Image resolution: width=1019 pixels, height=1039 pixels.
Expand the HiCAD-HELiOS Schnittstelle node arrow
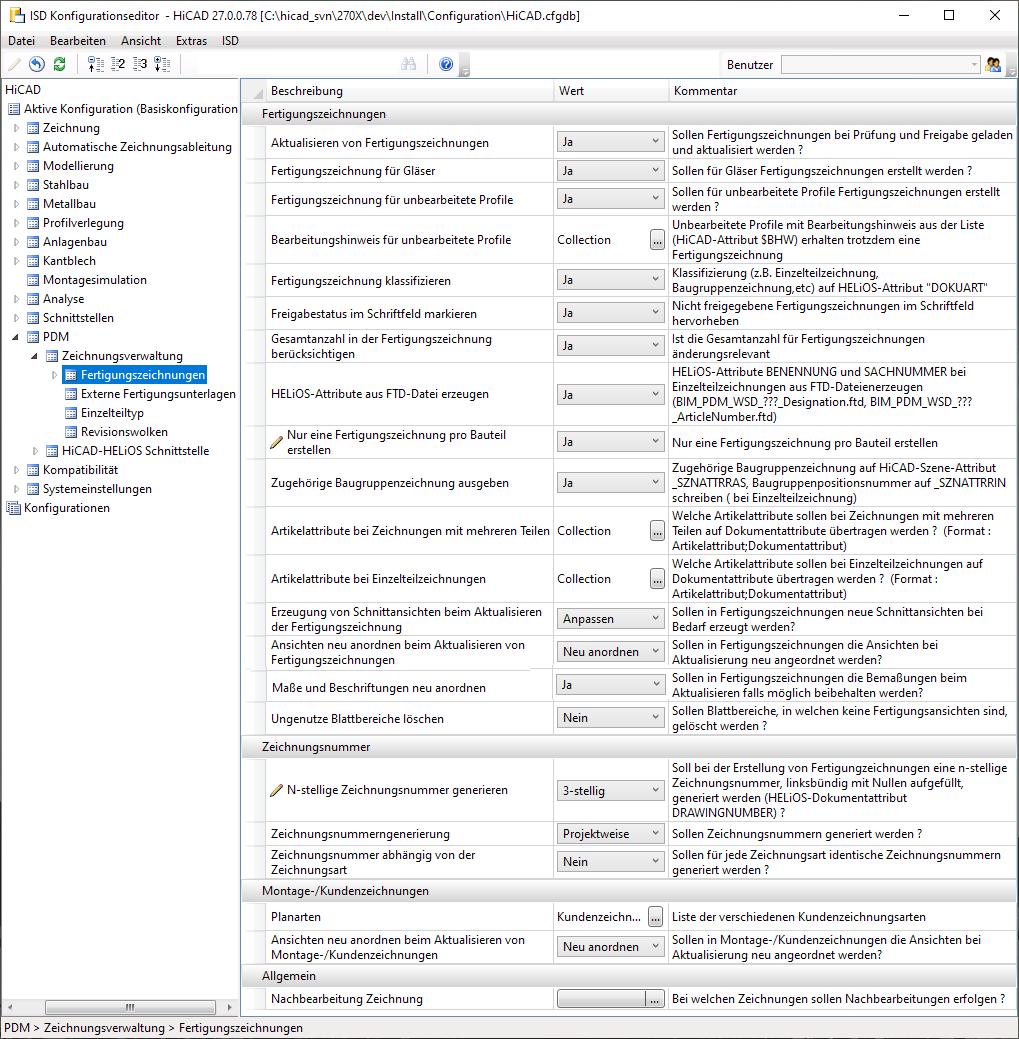point(36,451)
